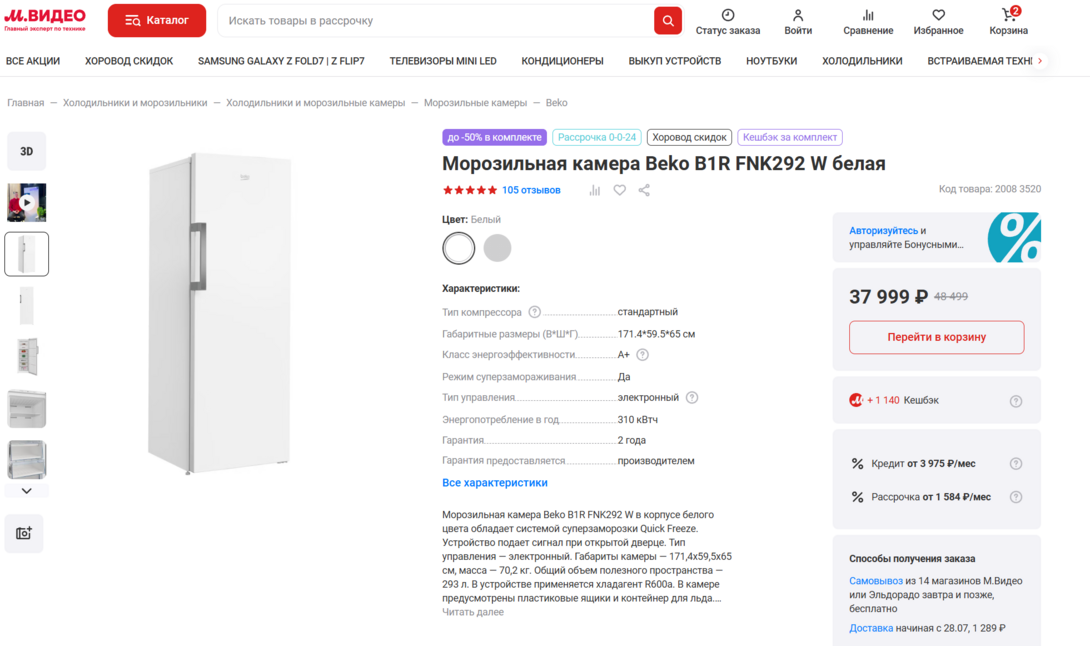Open help icon for Кешбэк
1090x646 pixels.
(1016, 401)
